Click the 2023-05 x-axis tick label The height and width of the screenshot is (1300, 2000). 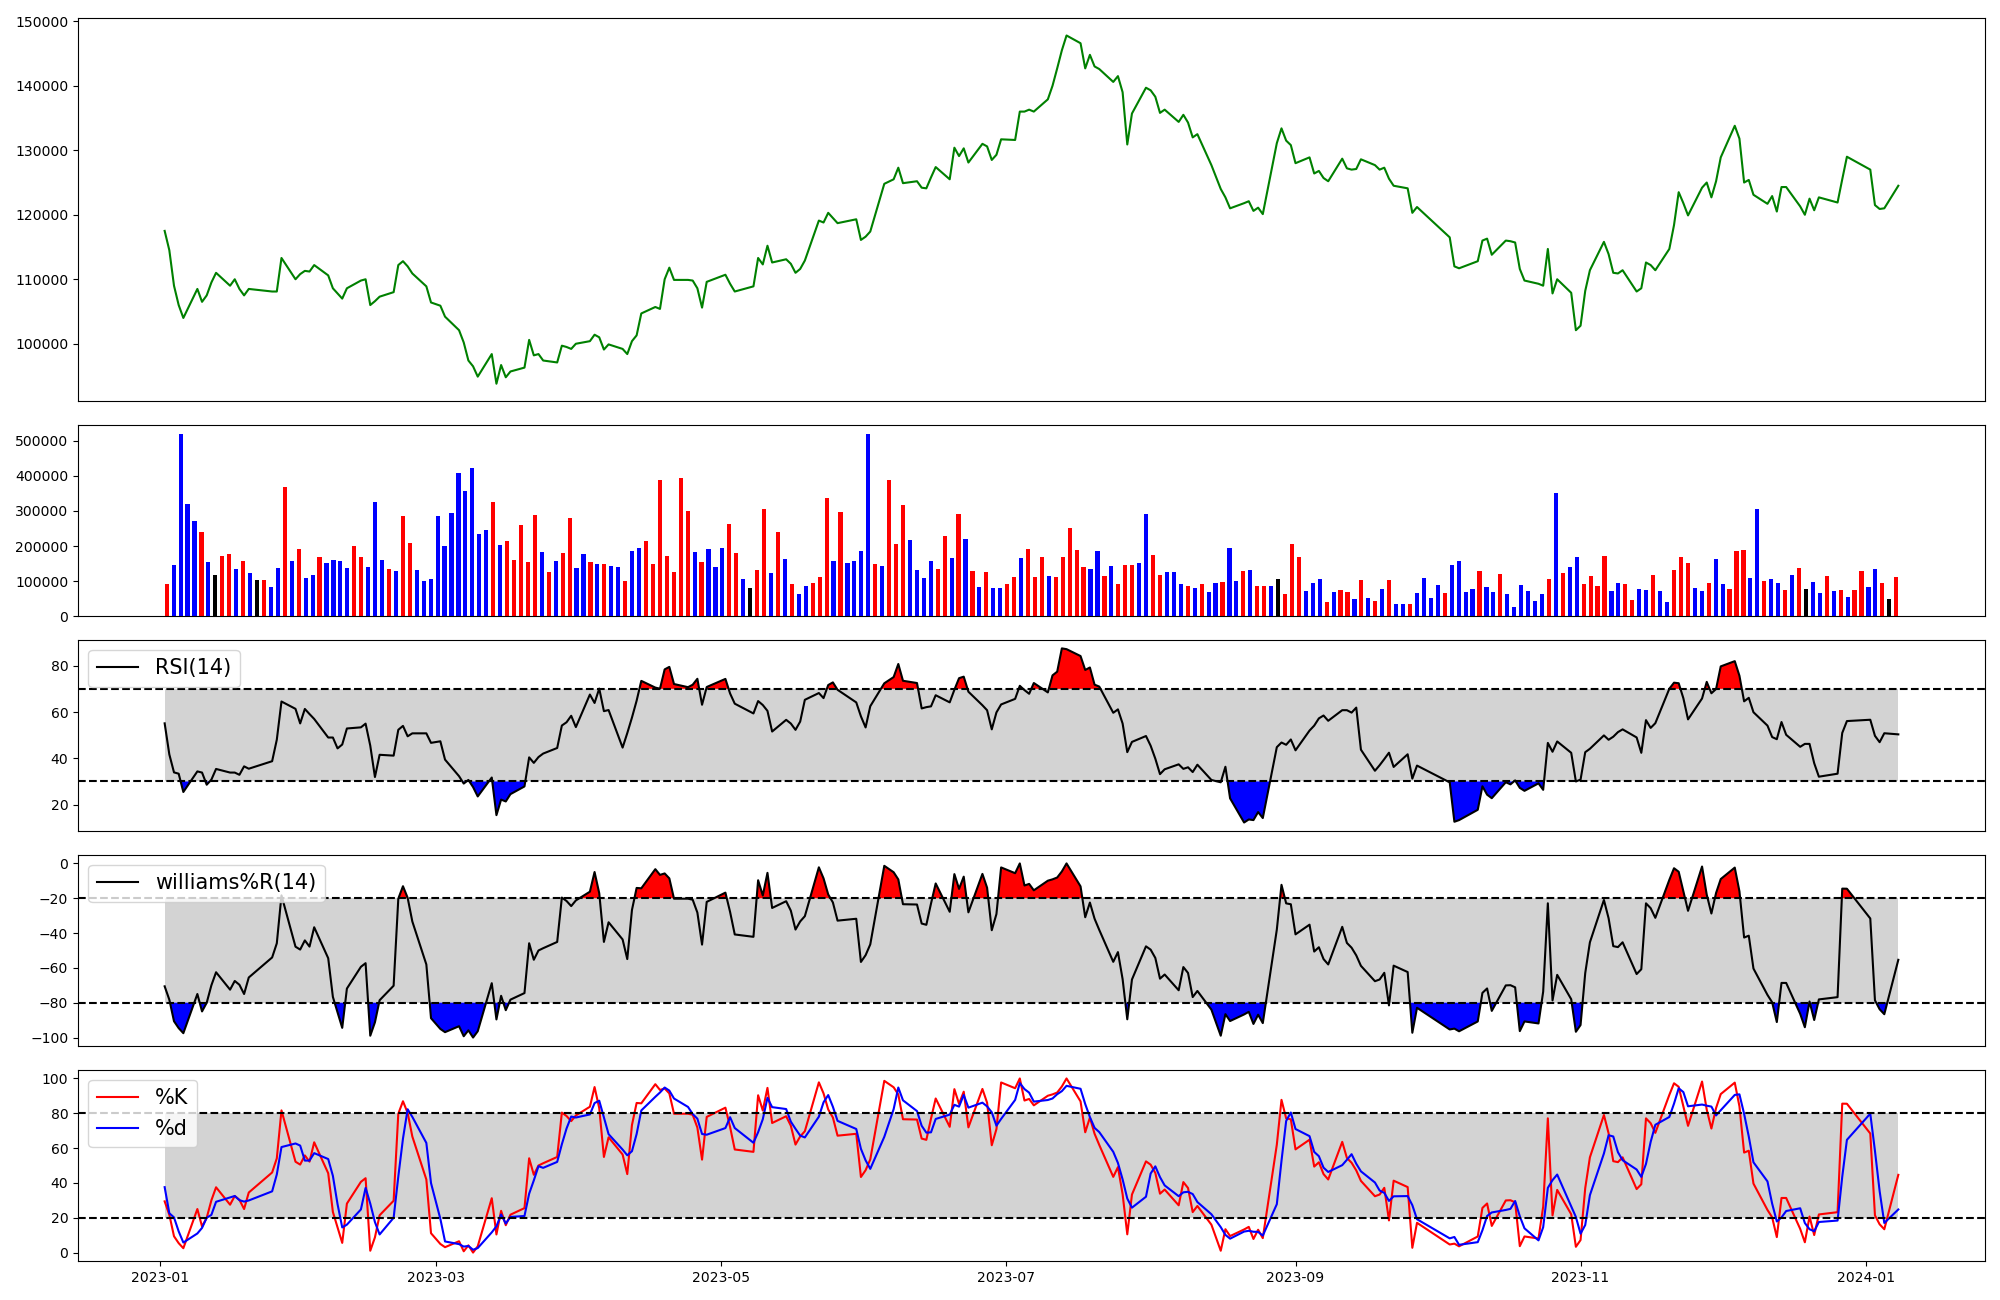point(721,1277)
